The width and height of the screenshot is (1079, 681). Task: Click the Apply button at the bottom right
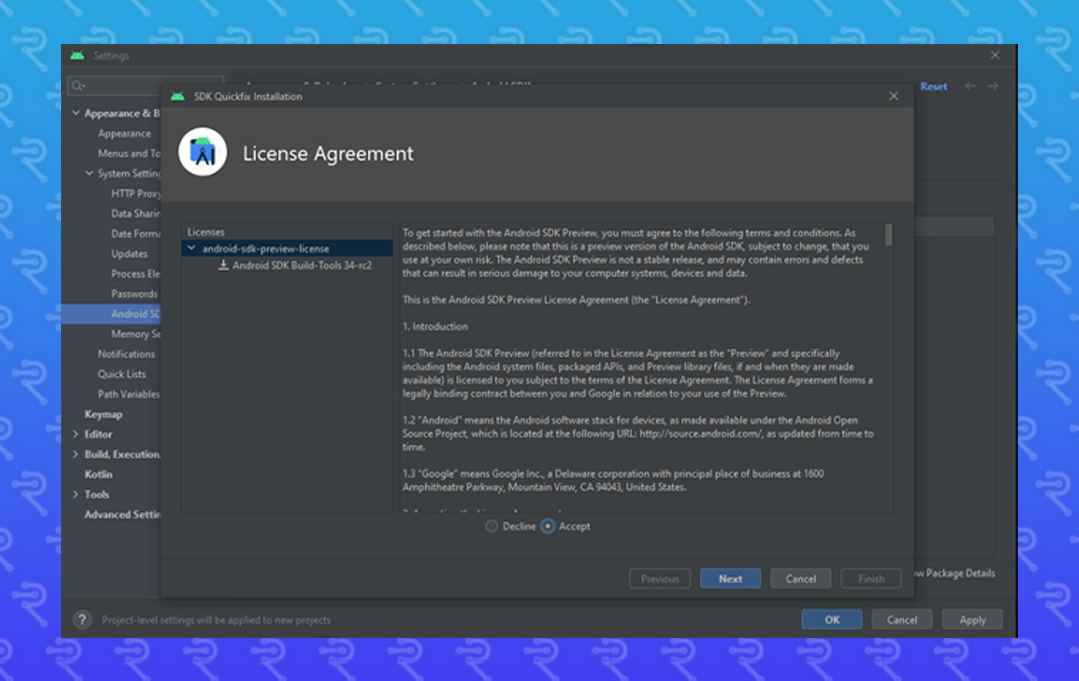pos(971,619)
